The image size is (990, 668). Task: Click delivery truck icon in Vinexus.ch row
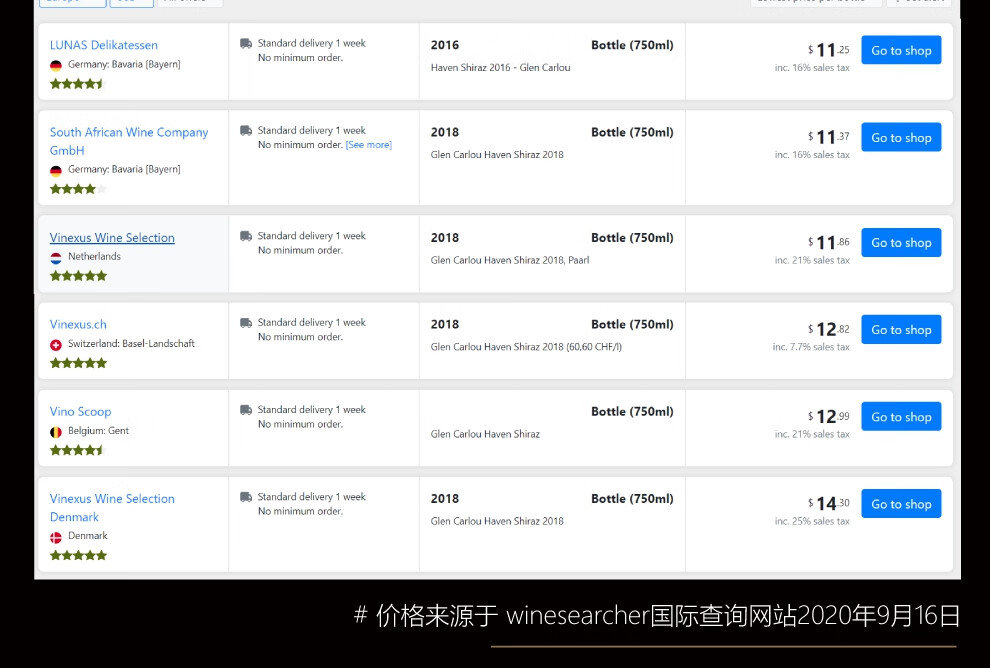coord(246,322)
